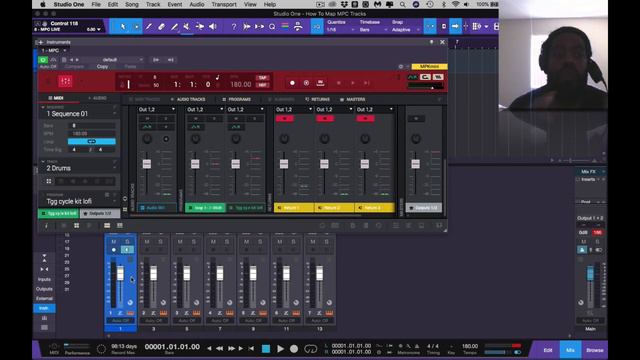Click the transport Play button

point(280,349)
